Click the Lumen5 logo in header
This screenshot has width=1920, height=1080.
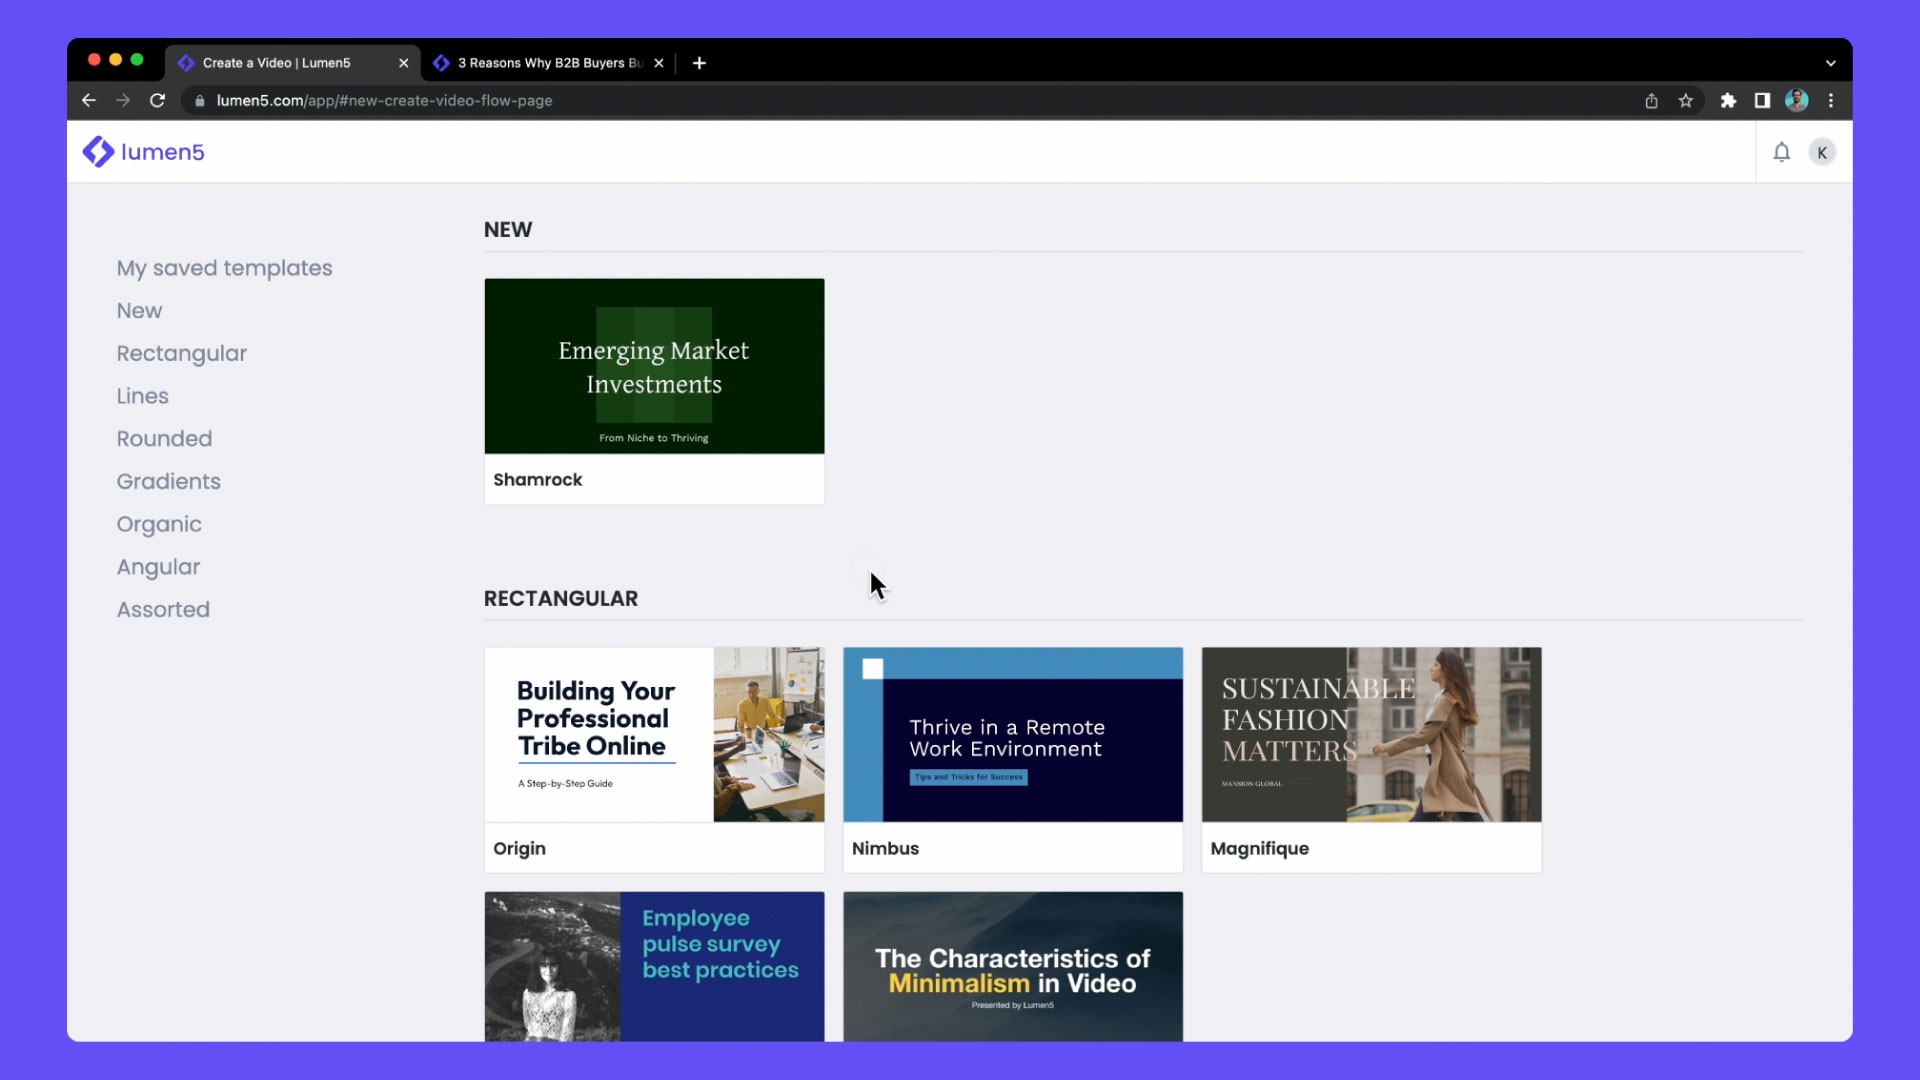(x=143, y=152)
